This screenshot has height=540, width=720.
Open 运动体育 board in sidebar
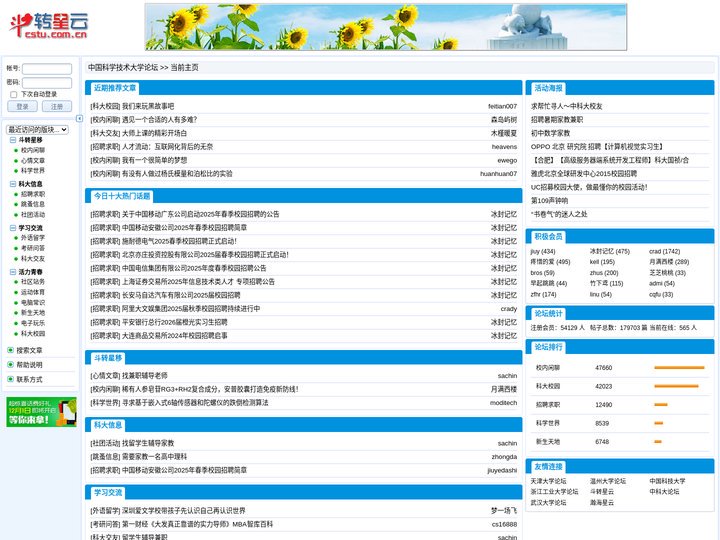point(33,292)
